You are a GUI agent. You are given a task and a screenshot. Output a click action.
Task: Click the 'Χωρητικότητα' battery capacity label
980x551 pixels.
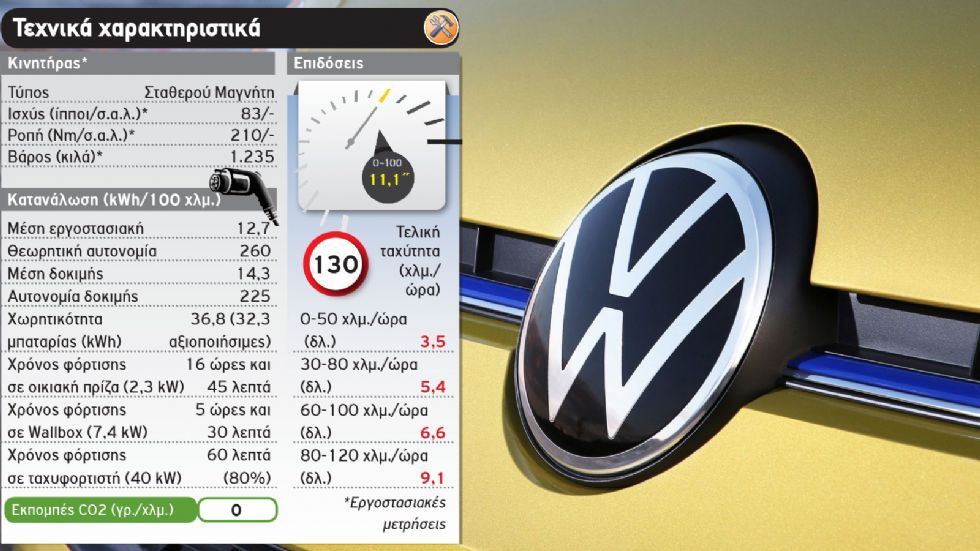pyautogui.click(x=55, y=319)
